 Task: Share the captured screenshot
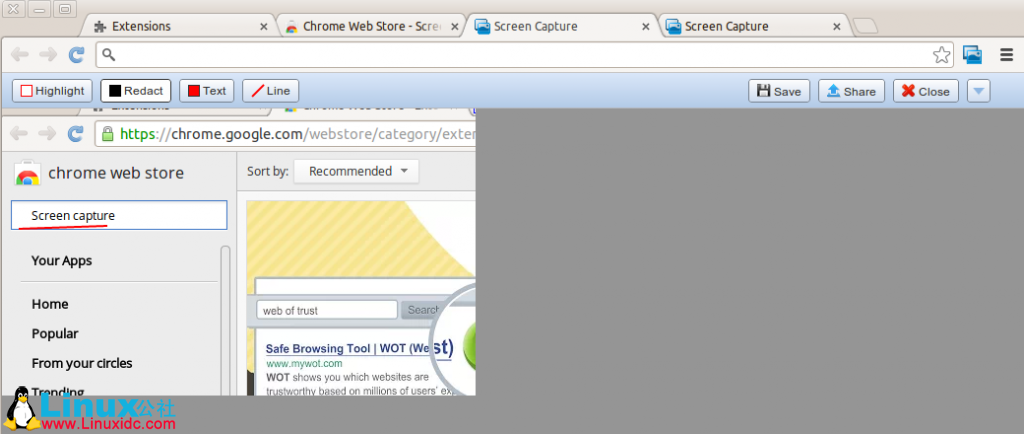(x=852, y=91)
